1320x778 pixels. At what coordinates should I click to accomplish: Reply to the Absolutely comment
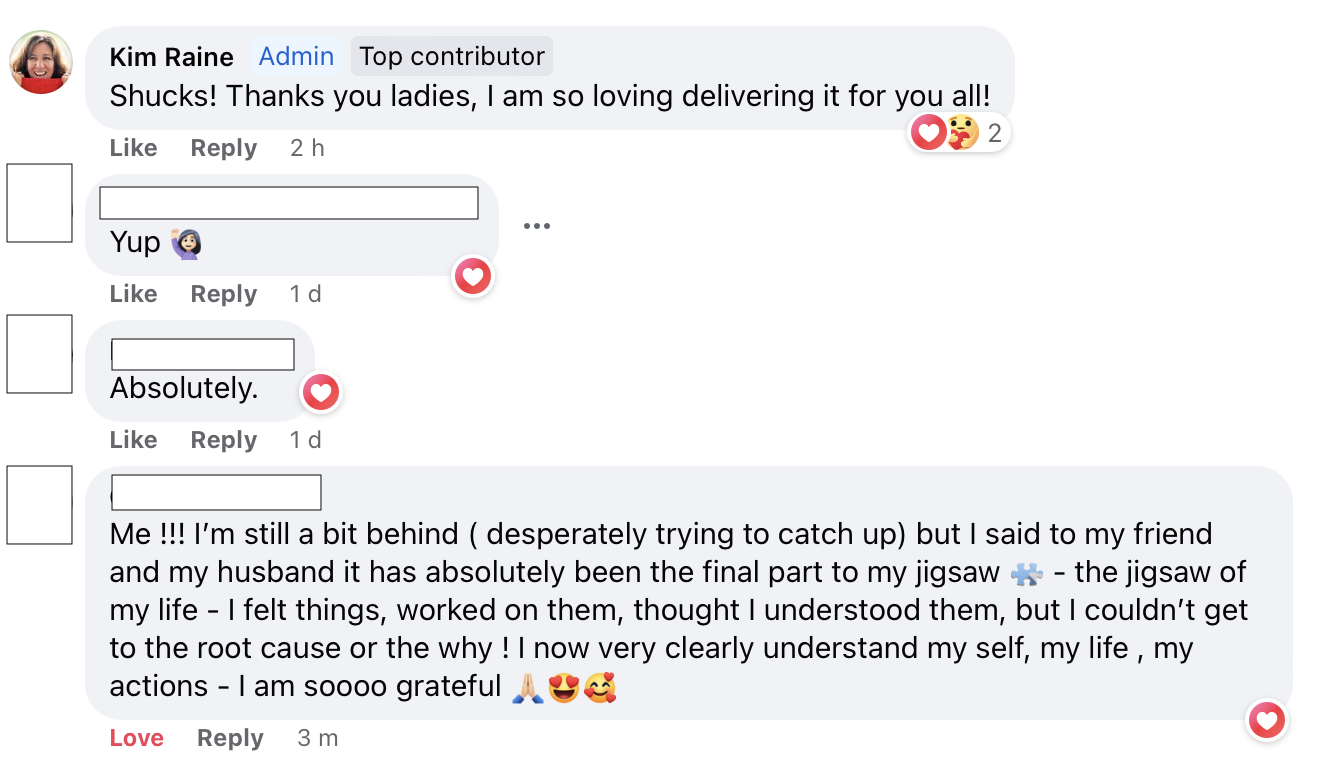tap(224, 440)
